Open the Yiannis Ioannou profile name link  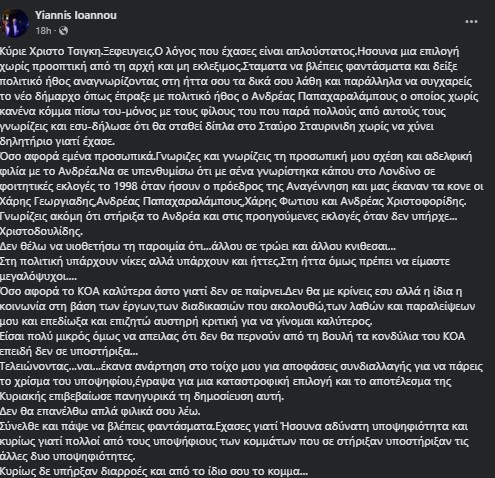[x=76, y=15]
